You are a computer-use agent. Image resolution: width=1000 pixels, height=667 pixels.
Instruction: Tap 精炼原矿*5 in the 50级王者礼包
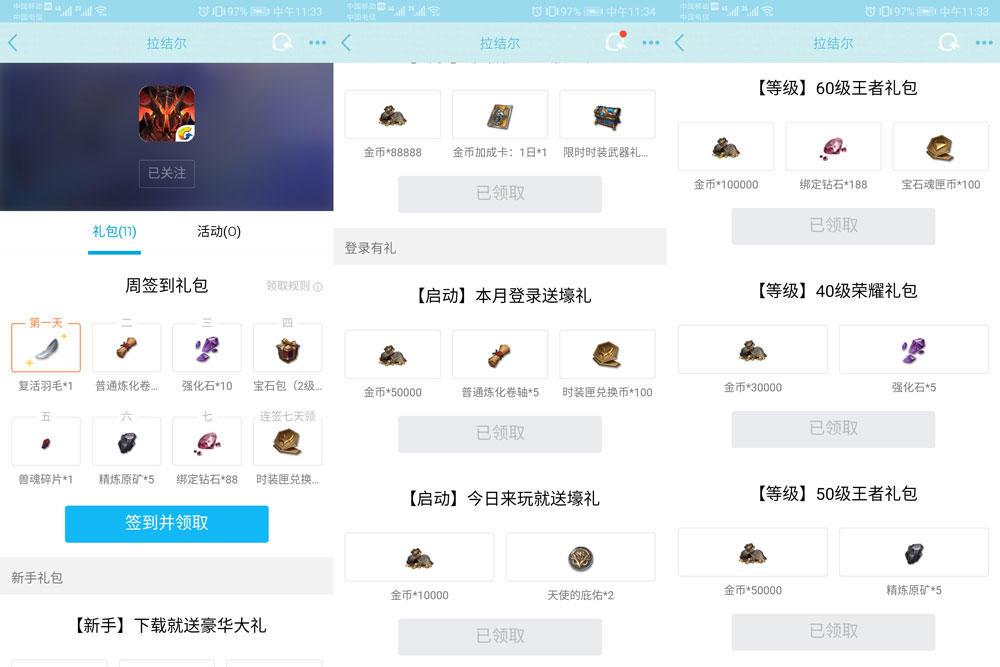[914, 552]
